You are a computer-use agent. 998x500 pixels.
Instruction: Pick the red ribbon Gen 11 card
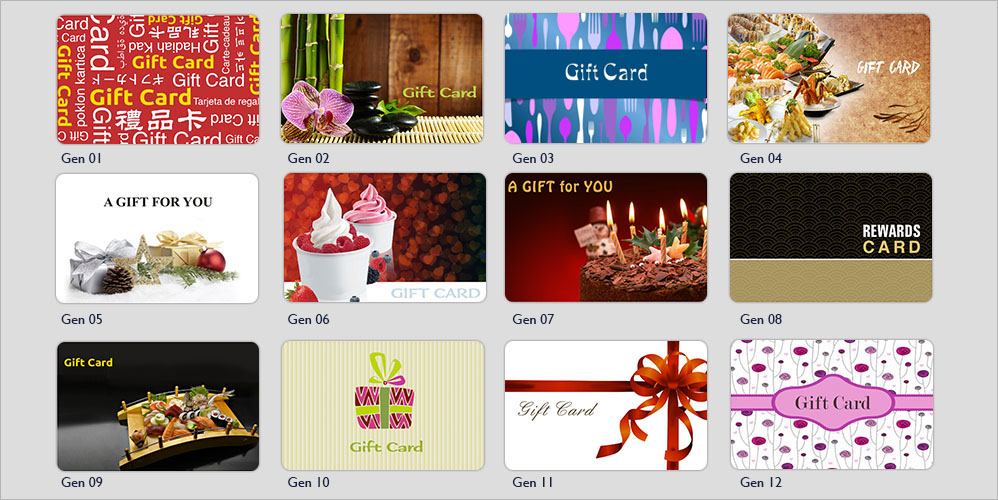(606, 405)
